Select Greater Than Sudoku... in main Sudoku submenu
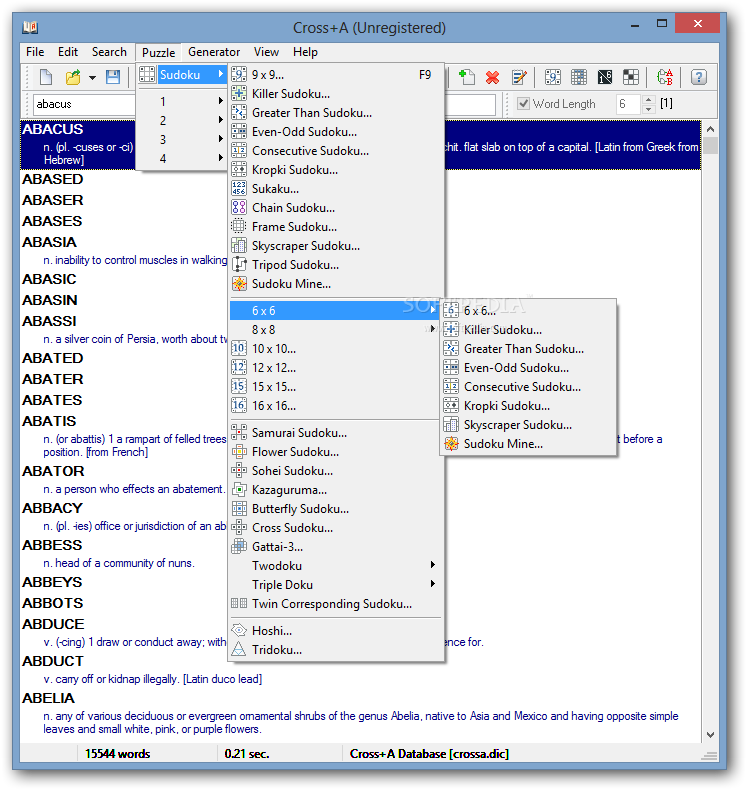 [336, 113]
